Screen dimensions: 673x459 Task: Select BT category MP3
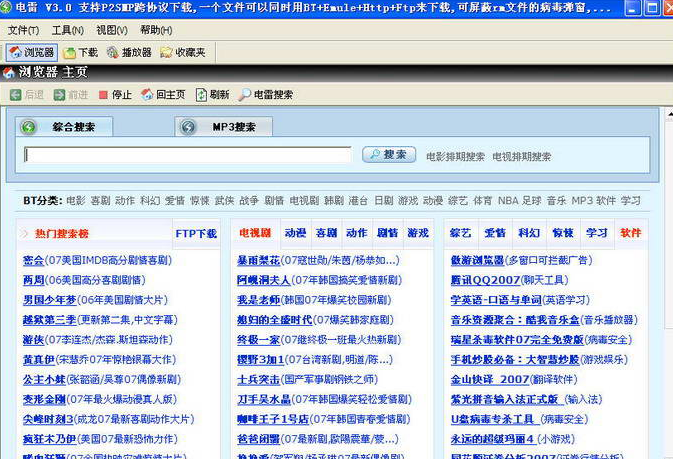[x=582, y=201]
